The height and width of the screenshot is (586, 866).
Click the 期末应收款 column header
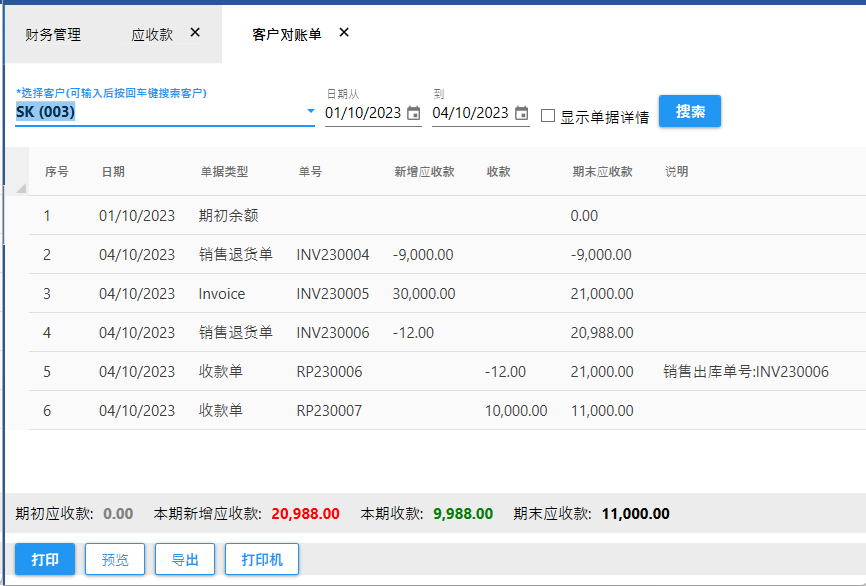pos(602,172)
